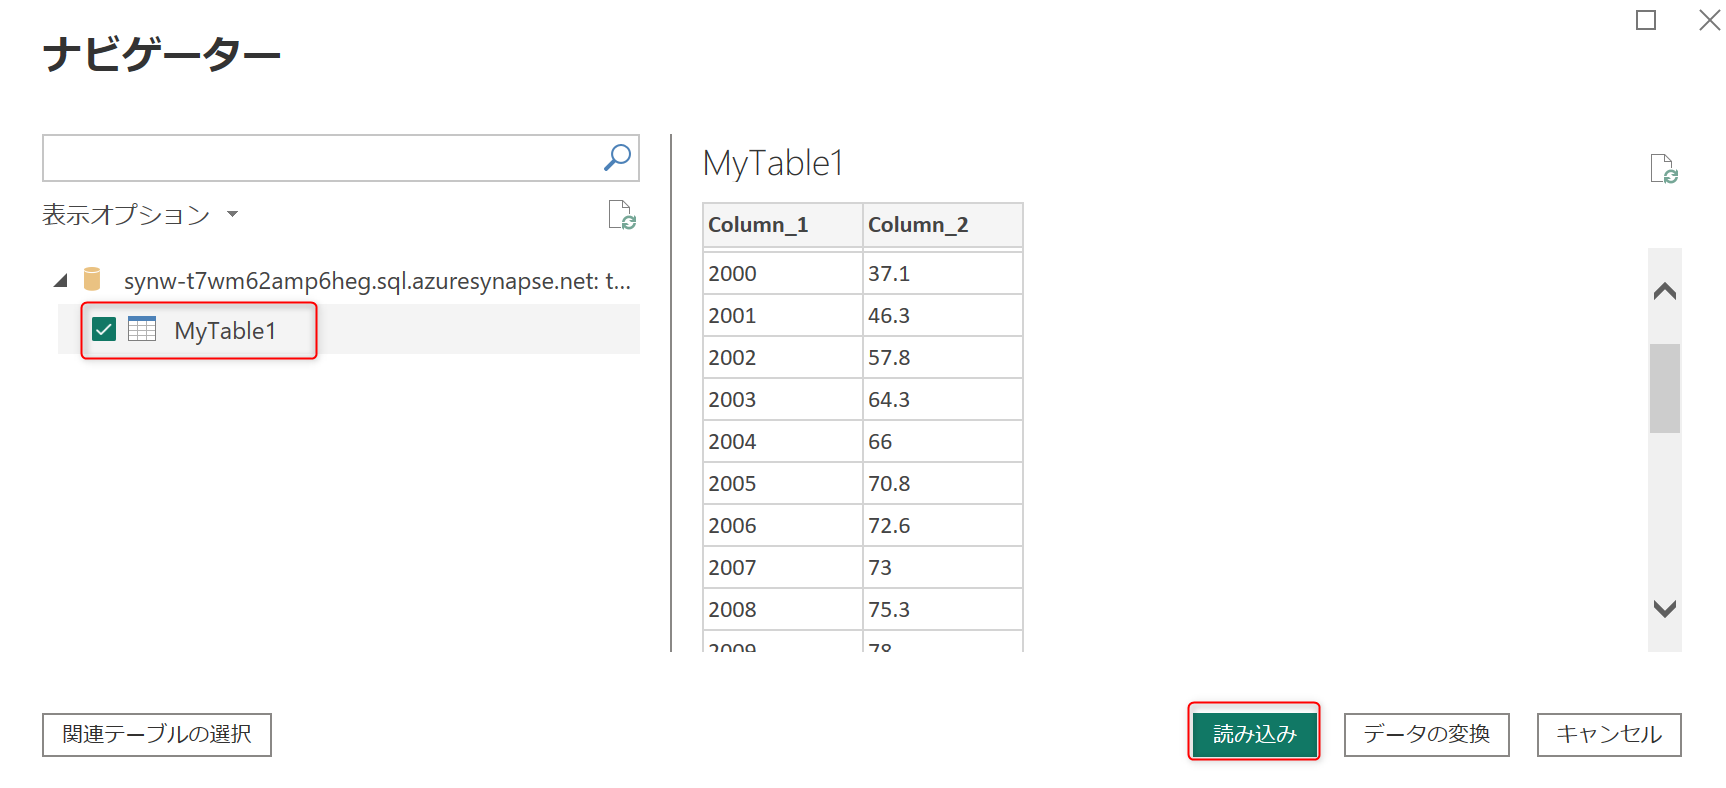Image resolution: width=1726 pixels, height=788 pixels.
Task: Click the MyTable1 table icon
Action: 142,330
